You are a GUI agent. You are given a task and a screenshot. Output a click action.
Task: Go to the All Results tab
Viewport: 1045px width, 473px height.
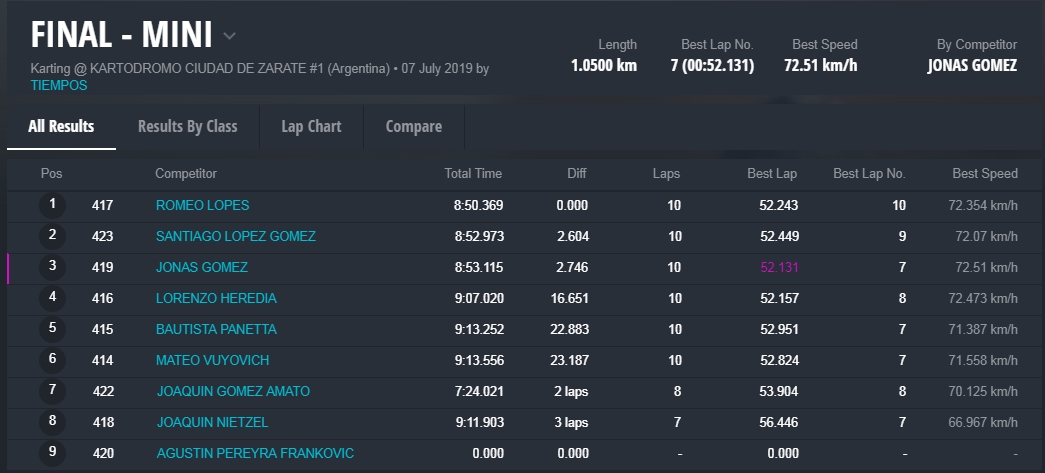point(61,126)
